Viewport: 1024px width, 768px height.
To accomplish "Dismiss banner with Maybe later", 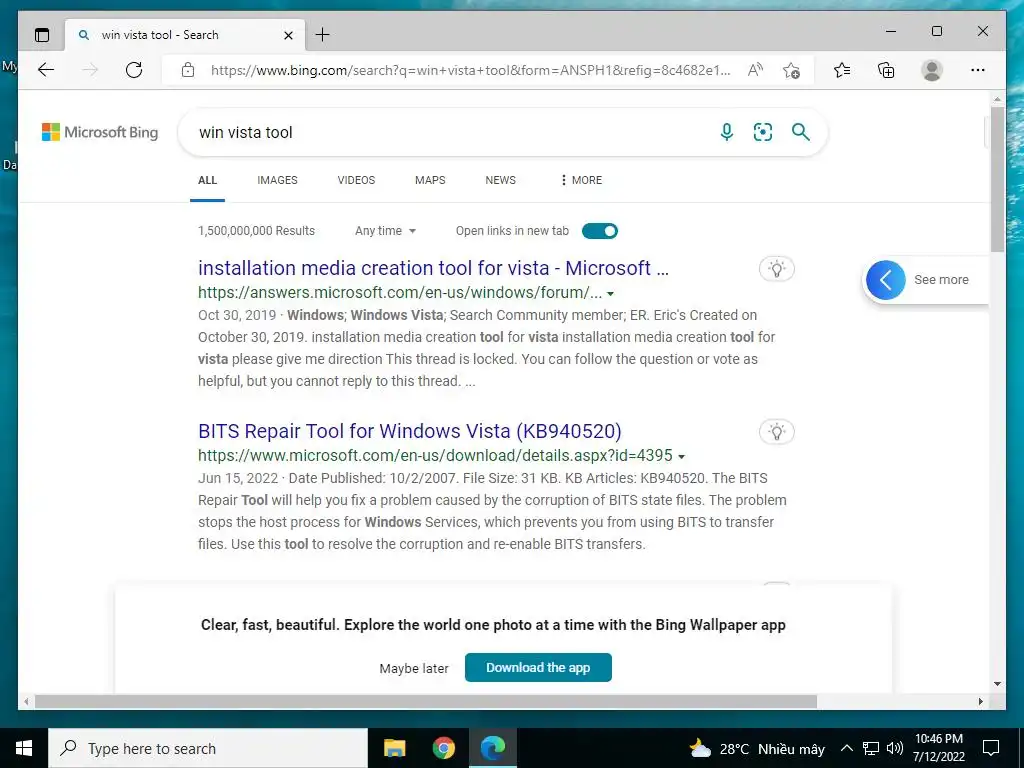I will click(414, 669).
